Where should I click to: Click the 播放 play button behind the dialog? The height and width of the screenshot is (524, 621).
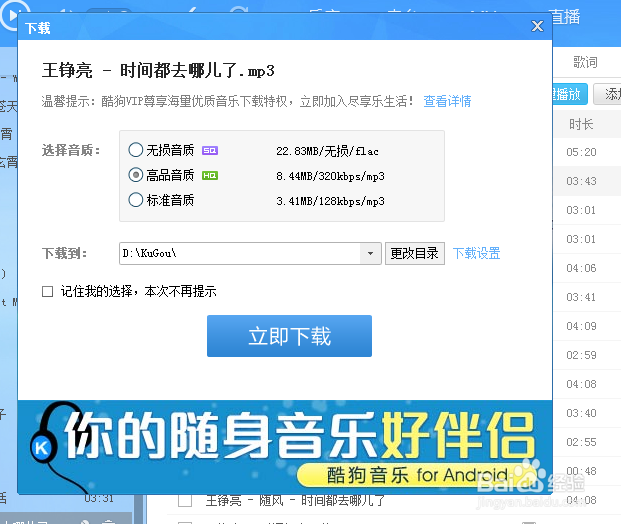click(570, 94)
